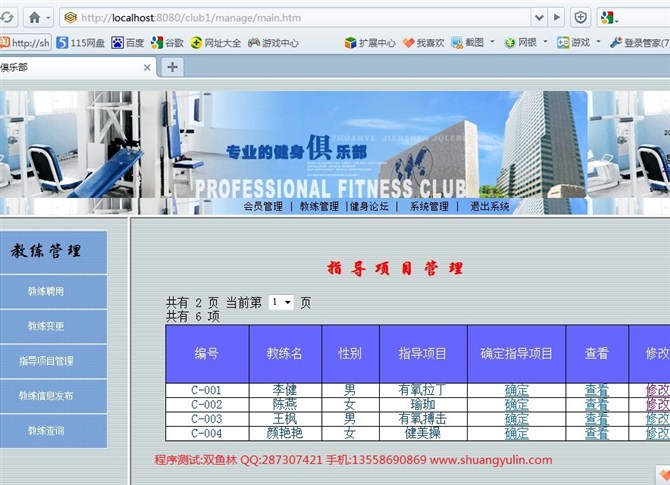
Task: Click 确定 link for C-003 王枫
Action: click(x=517, y=419)
